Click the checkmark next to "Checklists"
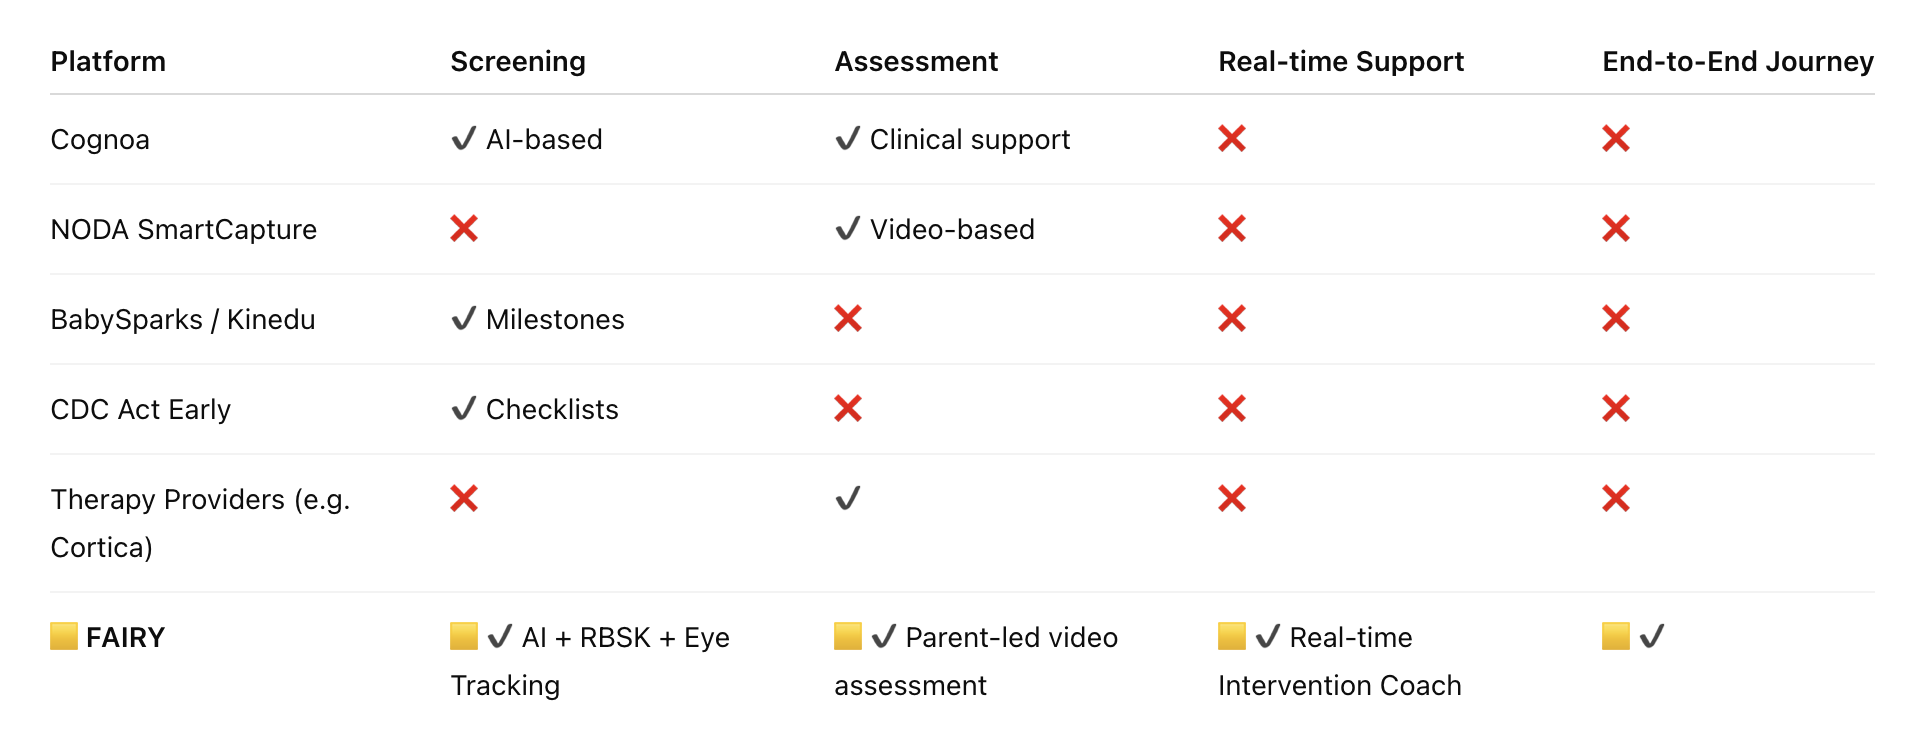 463,409
